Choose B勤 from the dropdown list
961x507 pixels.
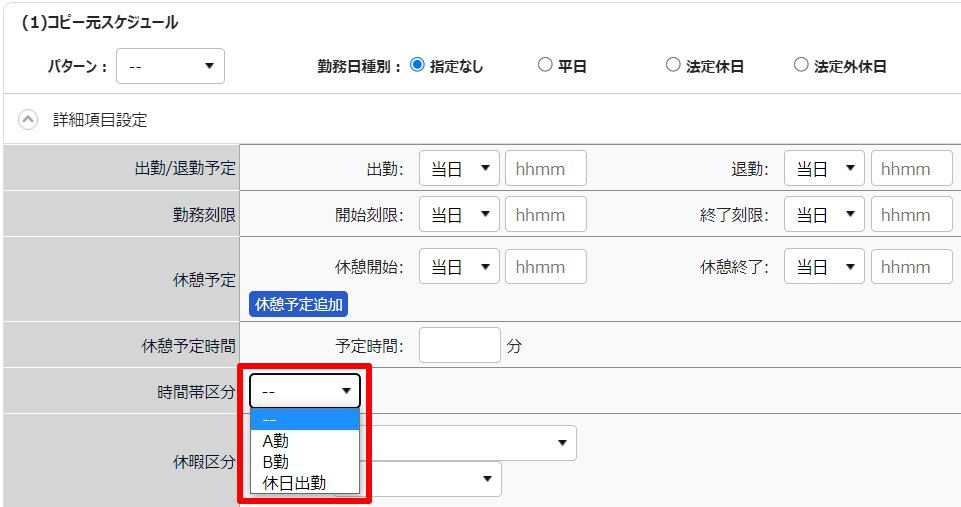(x=305, y=462)
